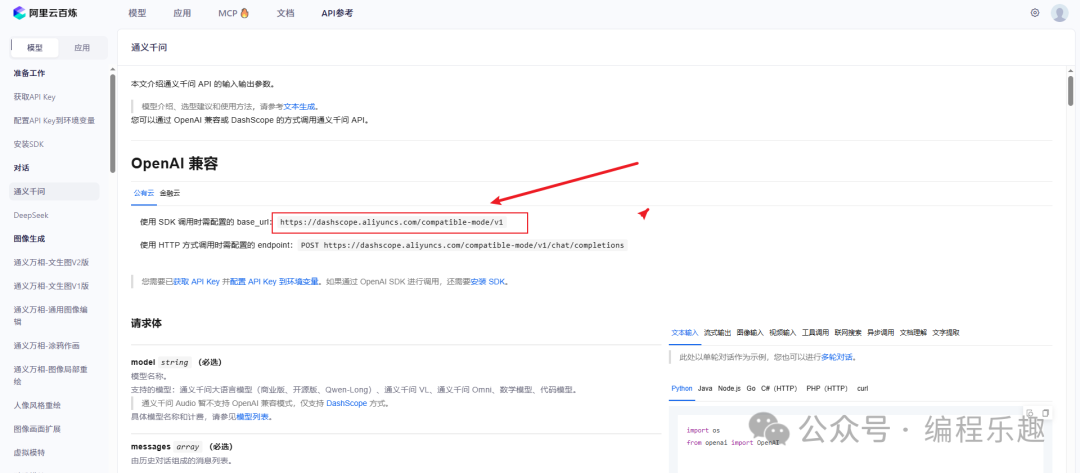
Task: Select the 联网搜索 example tab
Action: 847,333
